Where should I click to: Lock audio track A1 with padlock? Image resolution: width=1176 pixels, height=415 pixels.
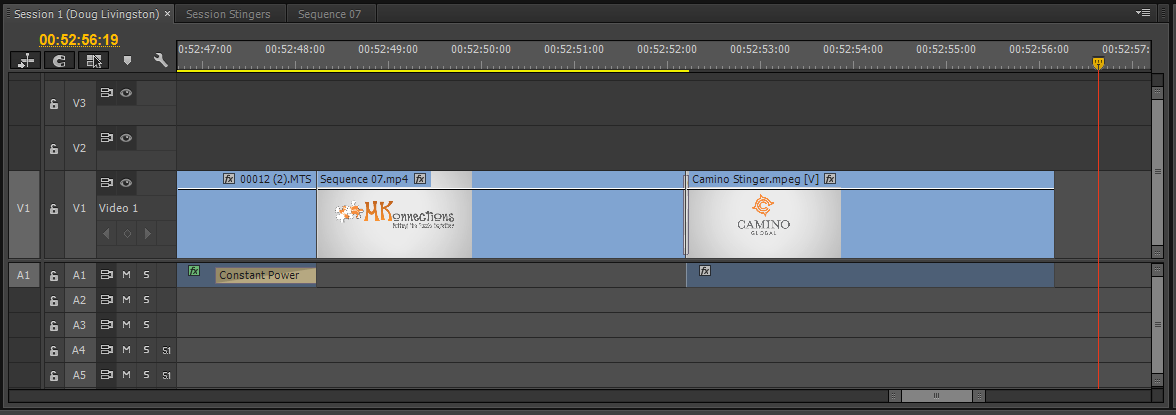coord(54,275)
